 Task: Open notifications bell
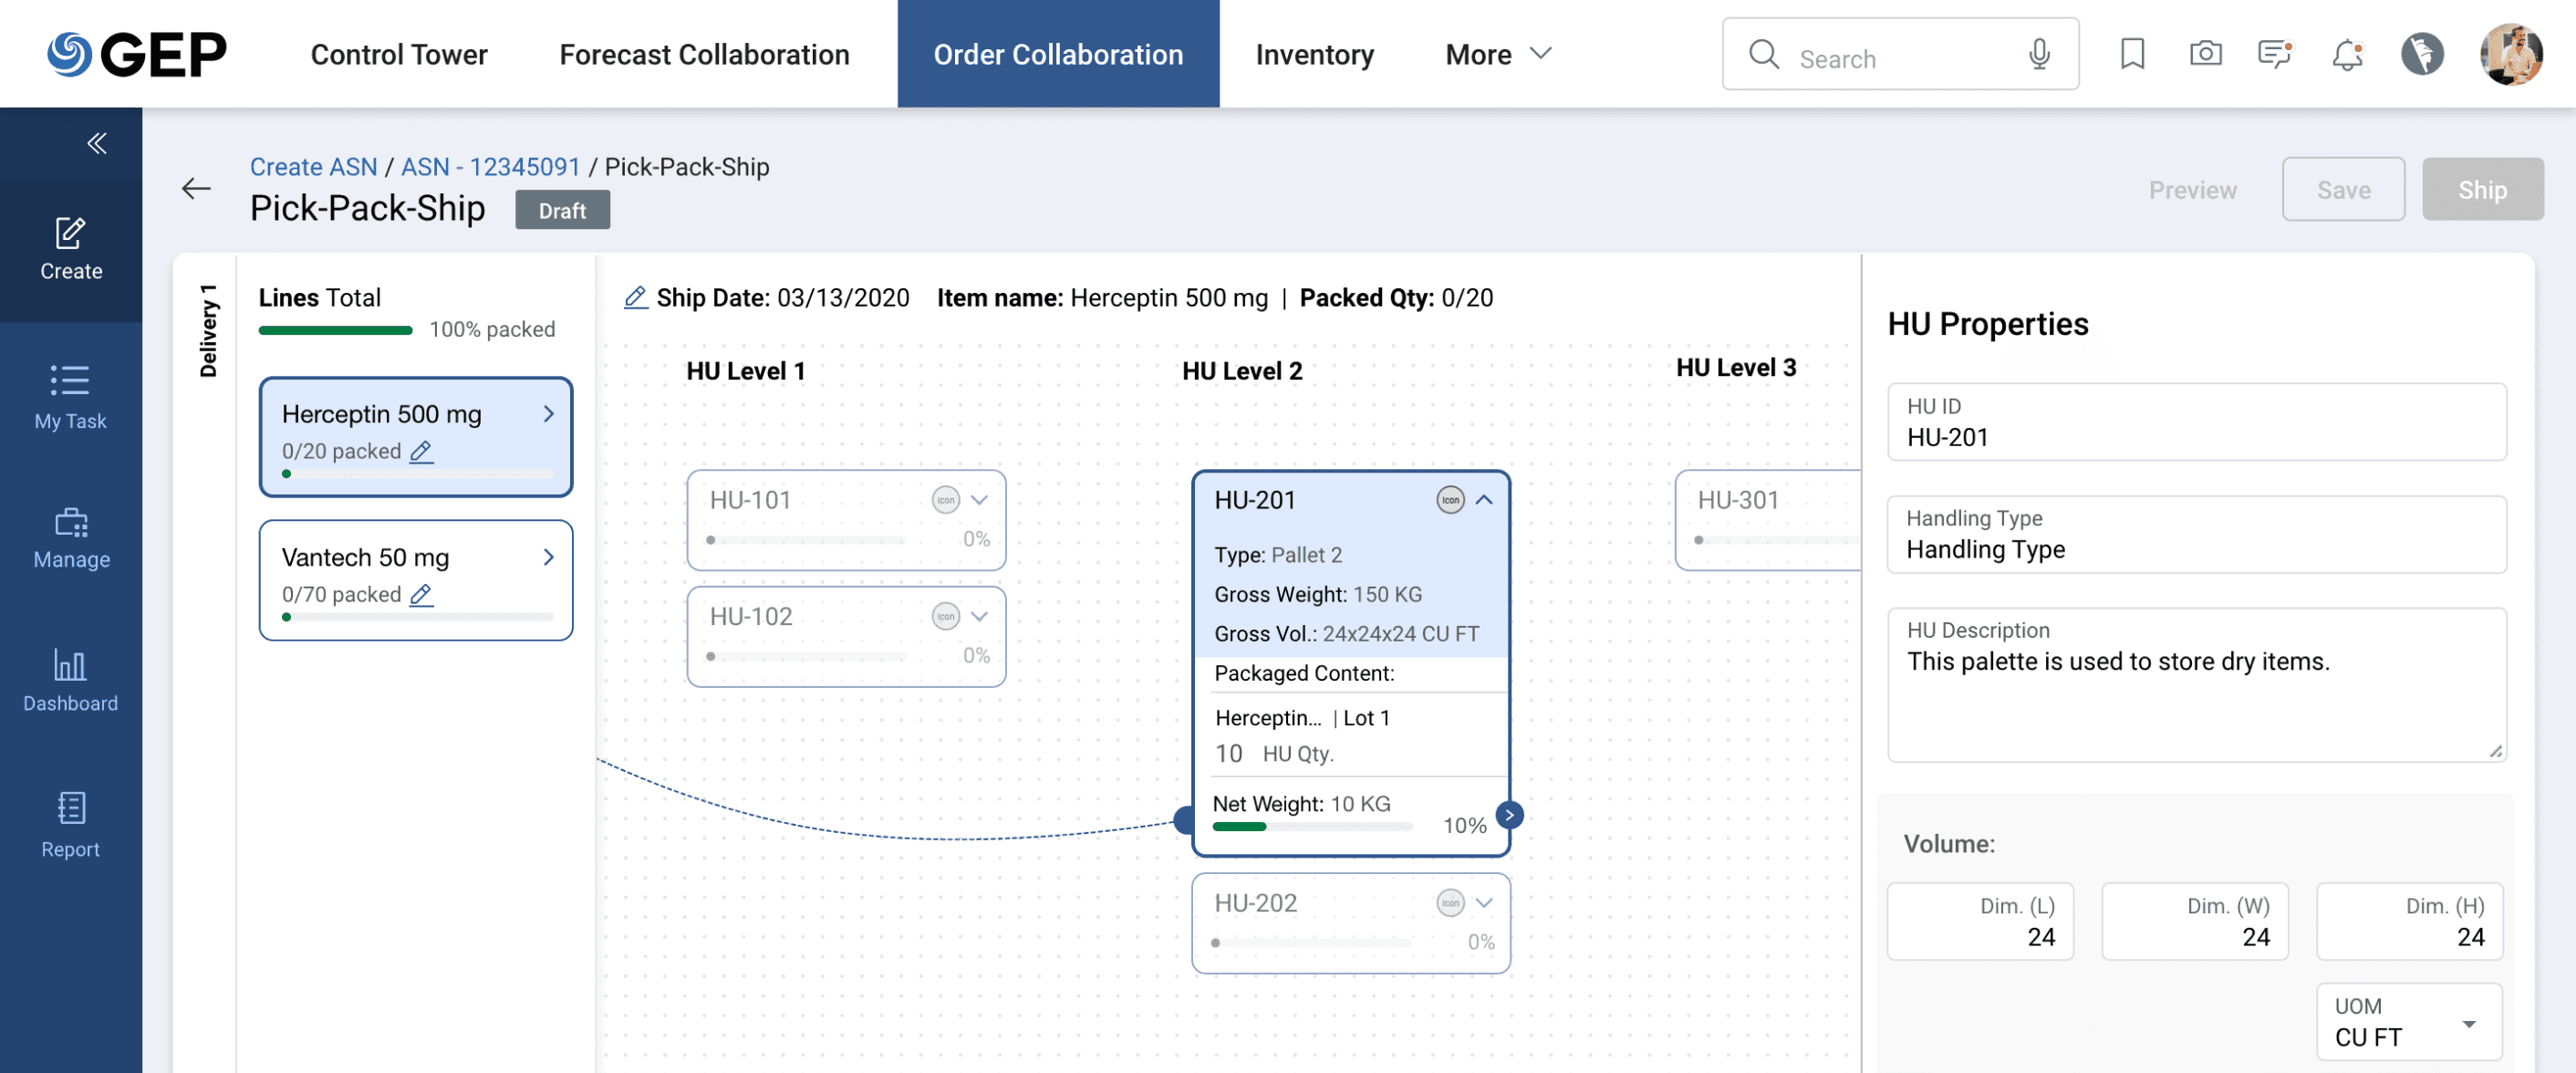2347,54
